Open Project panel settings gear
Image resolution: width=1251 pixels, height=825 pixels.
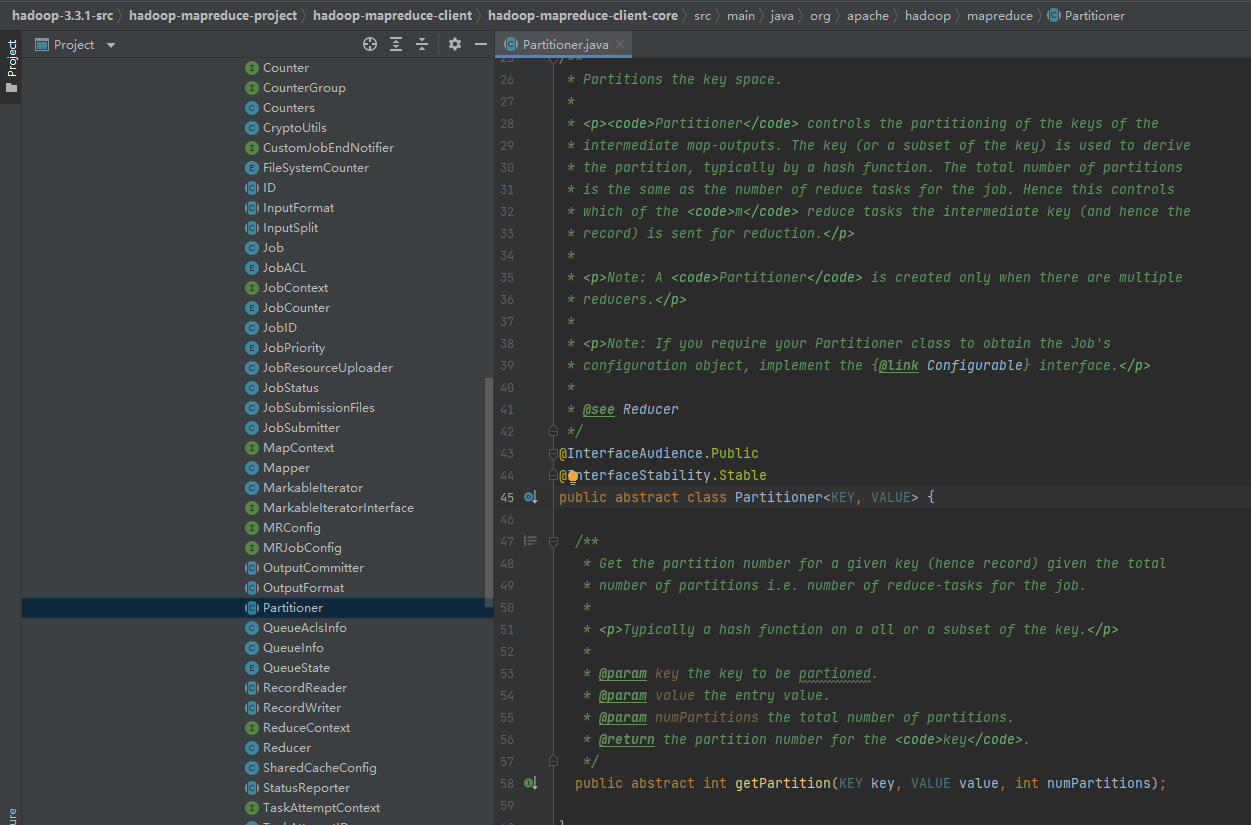(x=455, y=44)
